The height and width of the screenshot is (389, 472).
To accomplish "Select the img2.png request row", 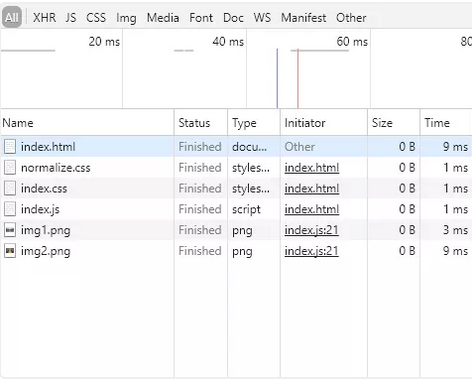I will [x=236, y=251].
